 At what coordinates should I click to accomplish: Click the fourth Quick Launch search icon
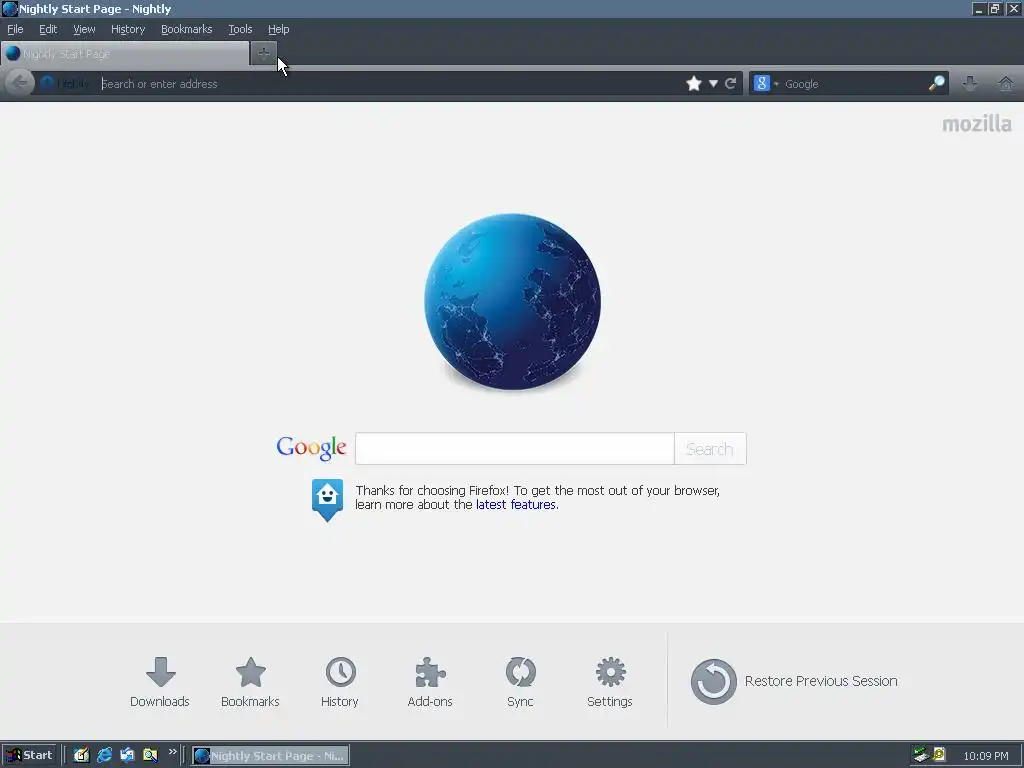pyautogui.click(x=150, y=755)
